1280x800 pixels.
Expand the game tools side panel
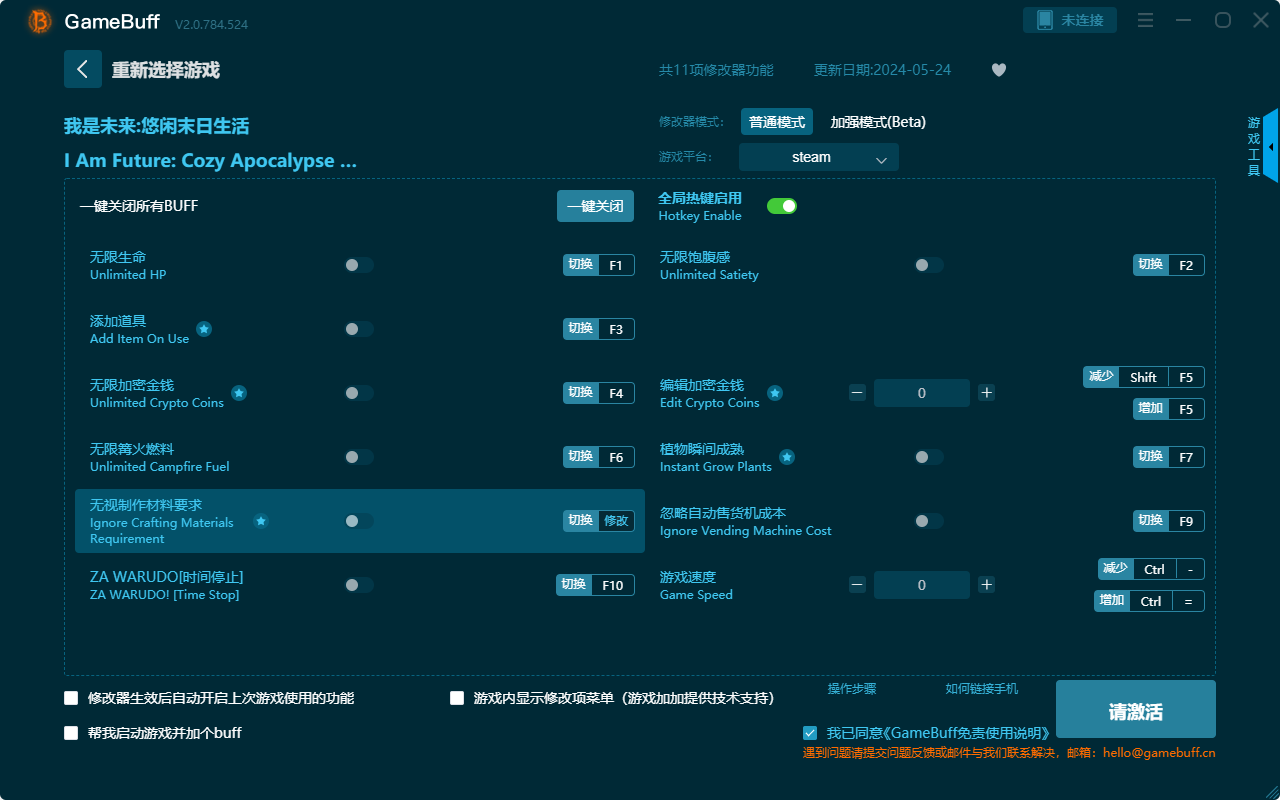click(x=1270, y=146)
